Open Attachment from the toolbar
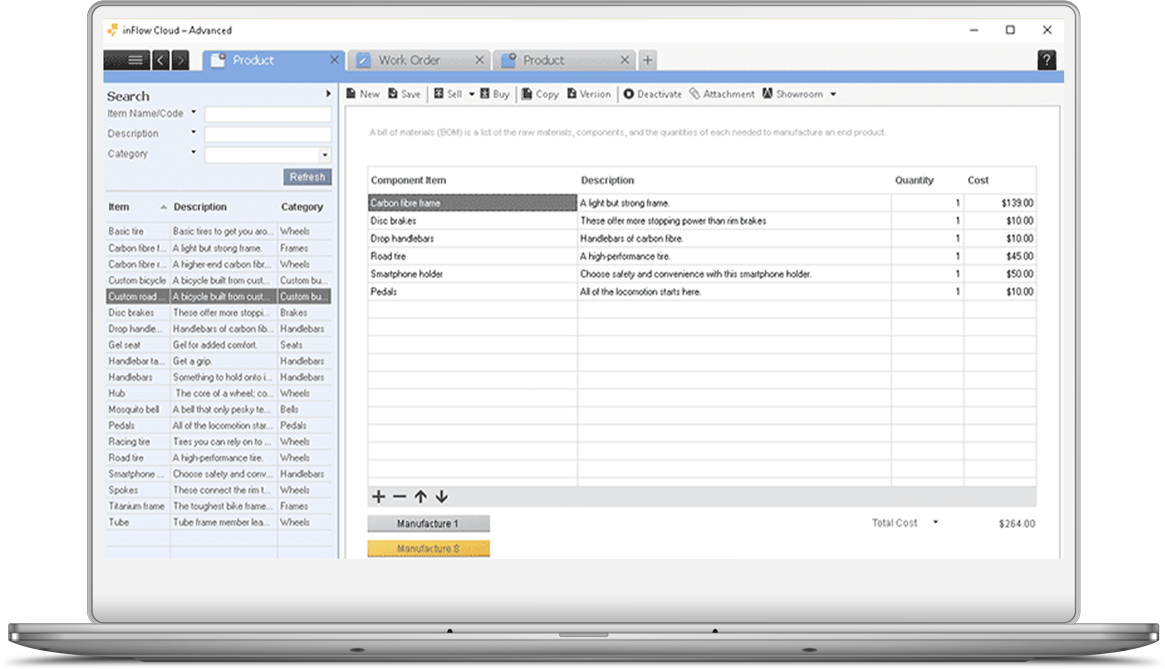 (x=721, y=94)
